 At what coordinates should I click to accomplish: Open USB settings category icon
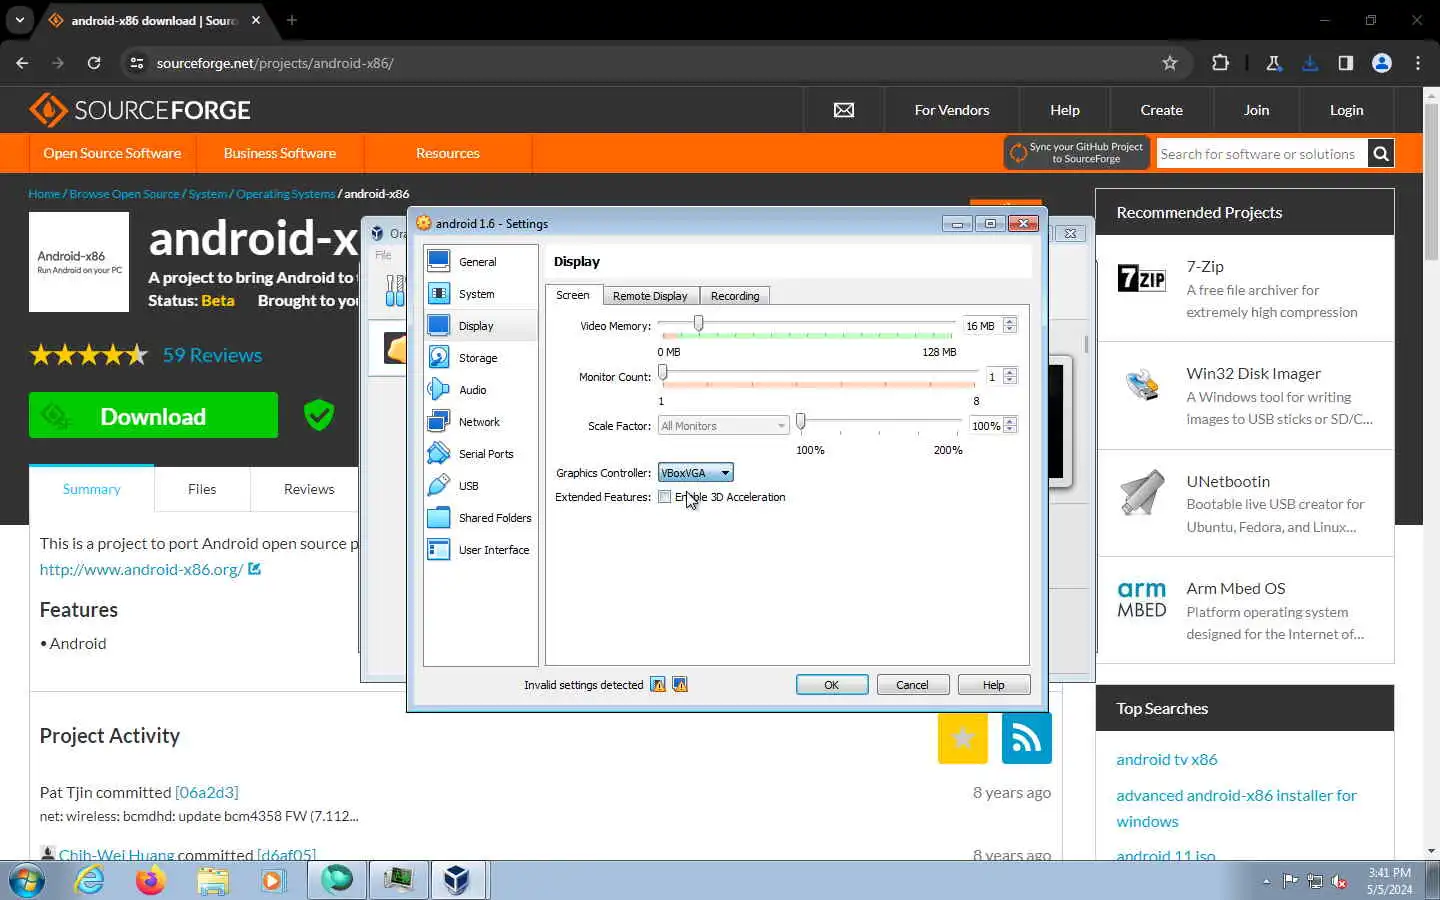(x=438, y=485)
